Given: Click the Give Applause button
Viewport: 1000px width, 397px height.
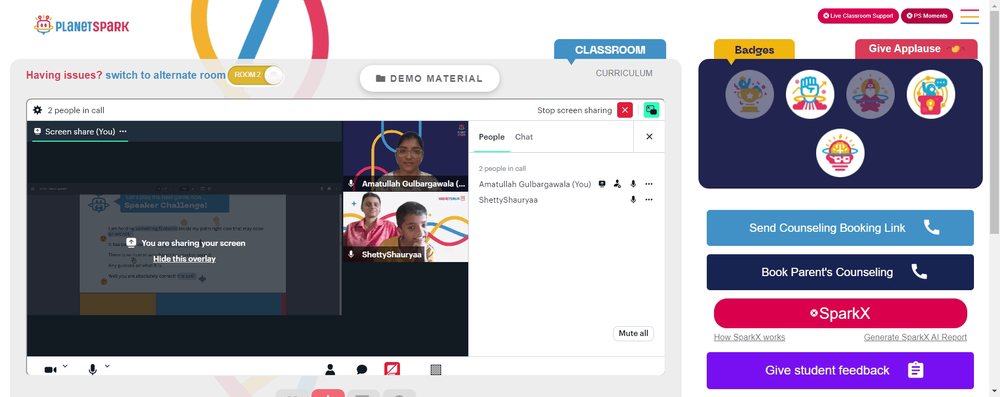Looking at the screenshot, I should click(x=916, y=49).
